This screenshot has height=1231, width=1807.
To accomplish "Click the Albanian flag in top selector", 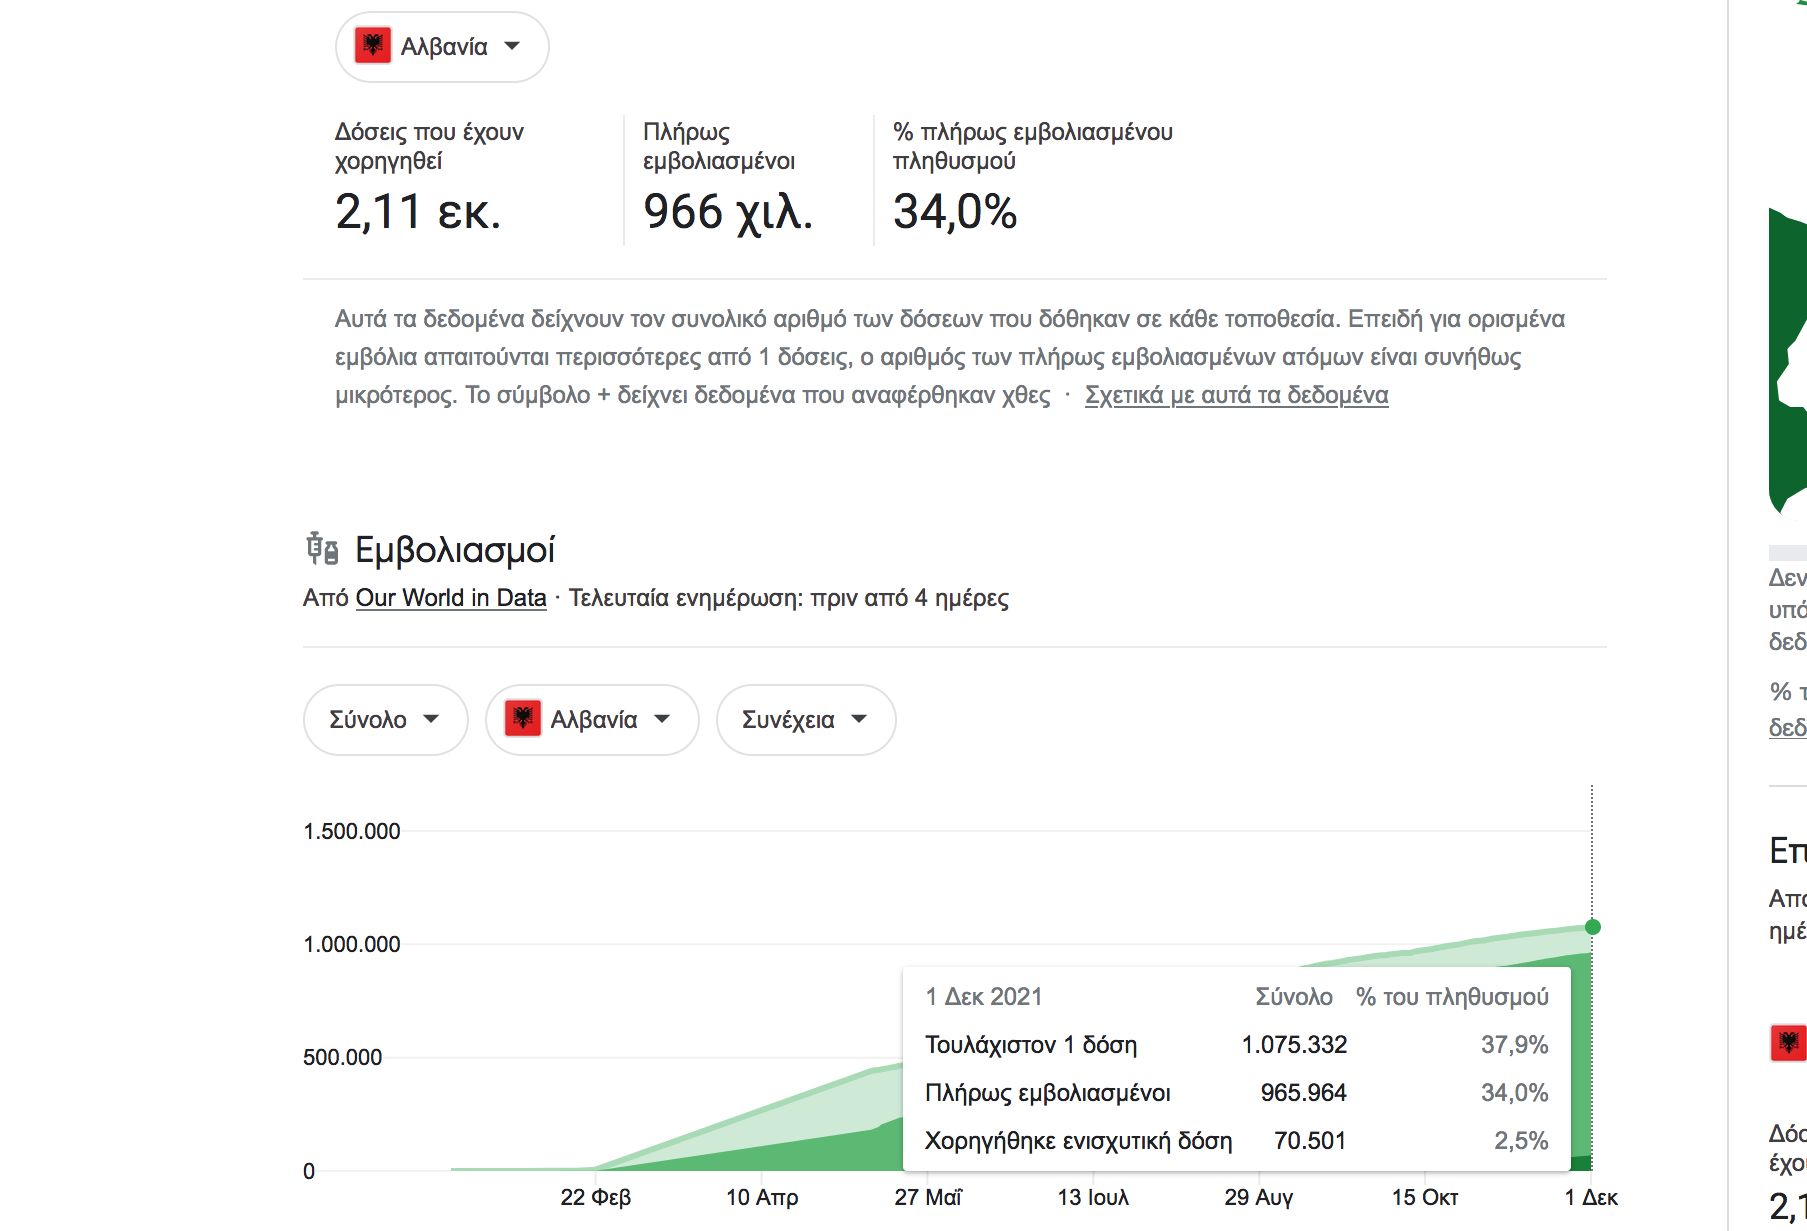I will [373, 46].
